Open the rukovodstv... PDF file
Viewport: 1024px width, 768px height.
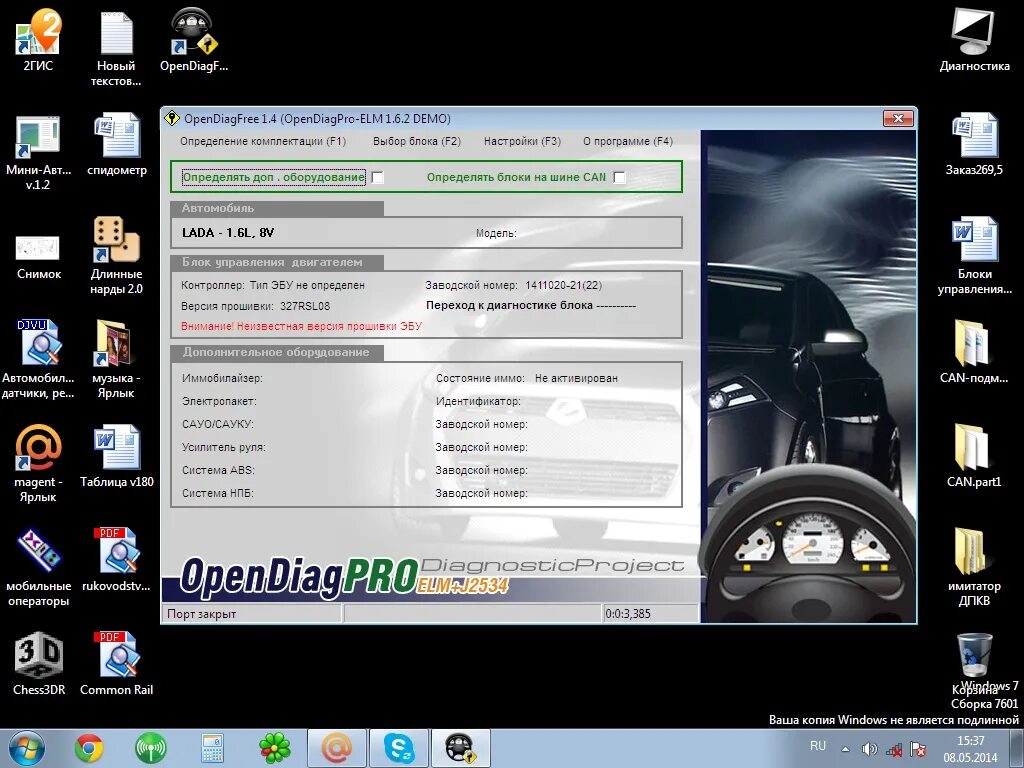click(x=116, y=559)
